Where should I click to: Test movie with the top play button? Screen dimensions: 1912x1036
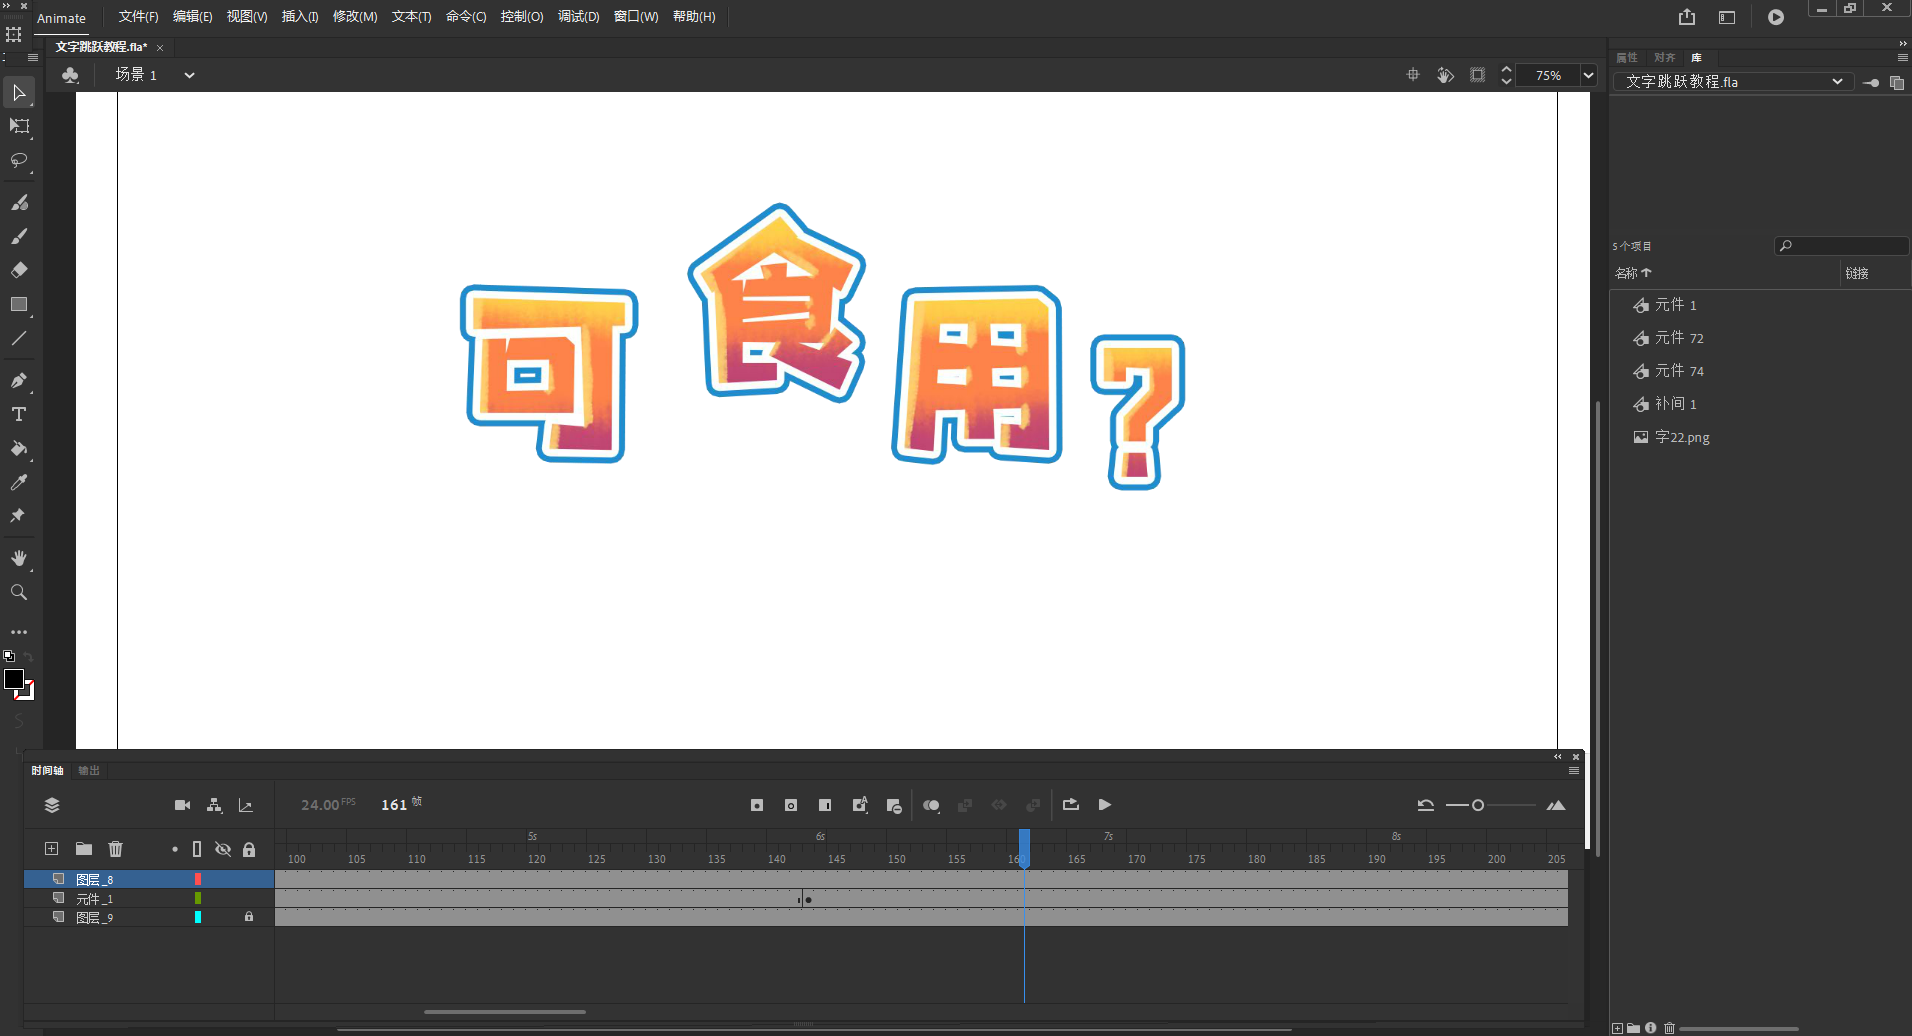(1776, 17)
